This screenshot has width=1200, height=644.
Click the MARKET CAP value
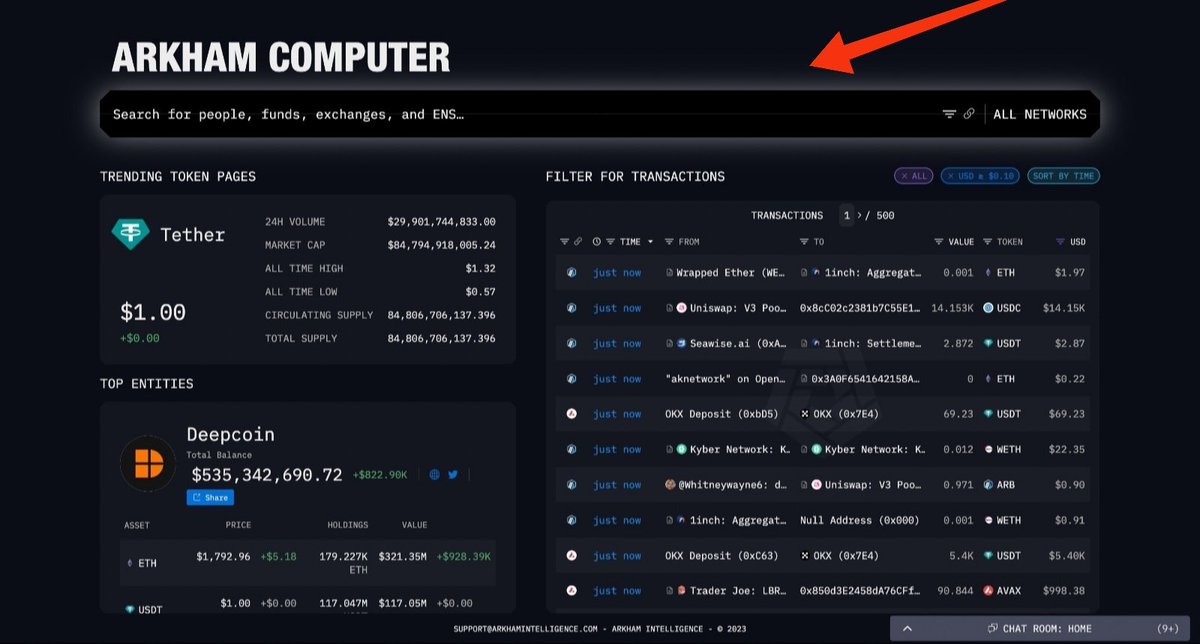(x=441, y=245)
